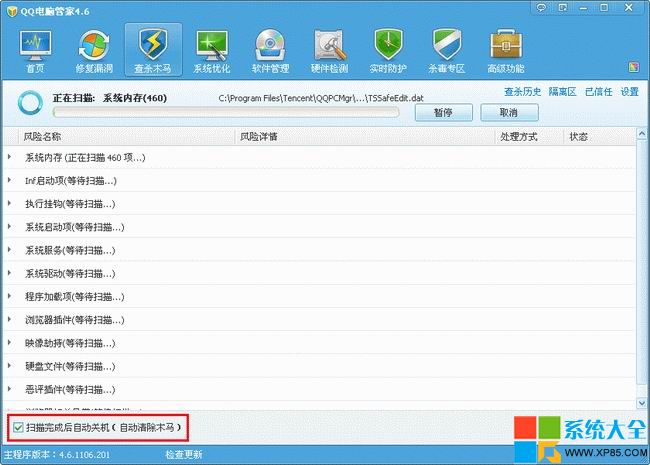The height and width of the screenshot is (465, 650).
Task: Expand the 系统启动项 row
Action: [10, 227]
